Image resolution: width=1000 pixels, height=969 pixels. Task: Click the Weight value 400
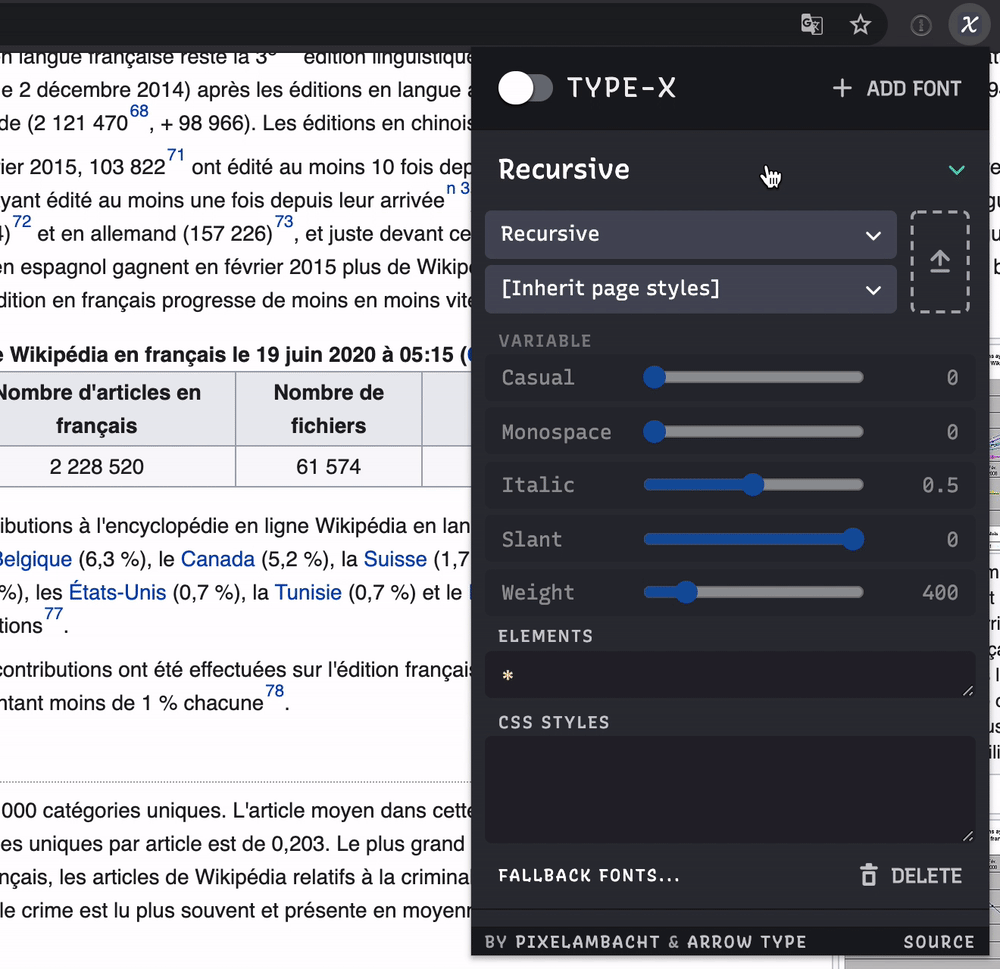[x=940, y=593]
